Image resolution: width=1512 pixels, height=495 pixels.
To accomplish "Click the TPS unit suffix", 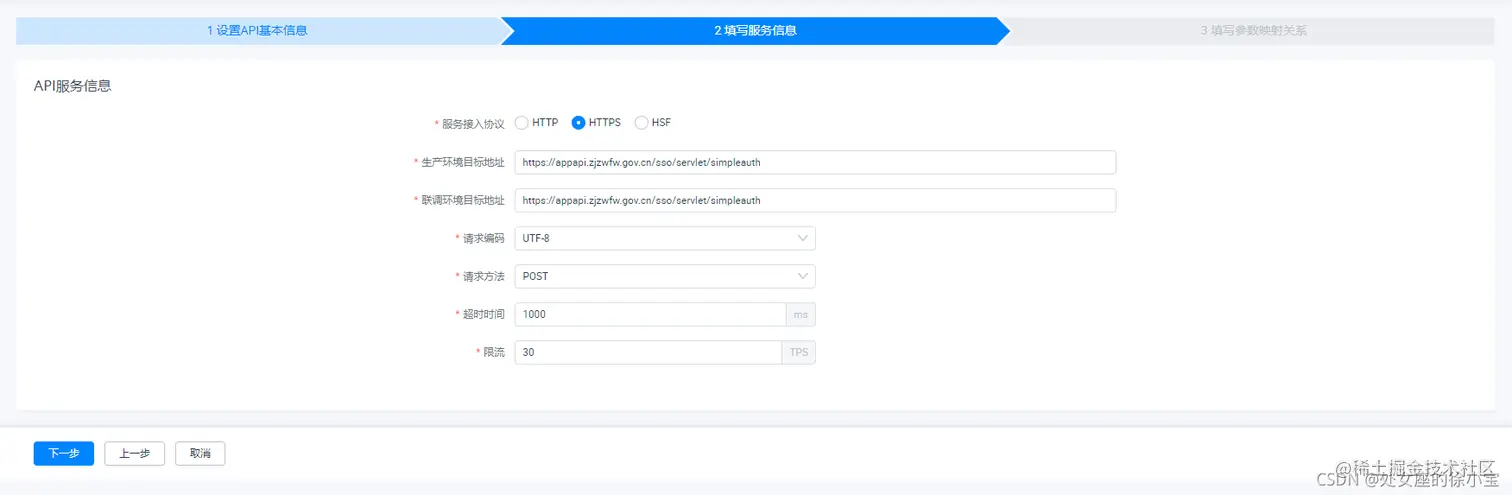I will (799, 352).
